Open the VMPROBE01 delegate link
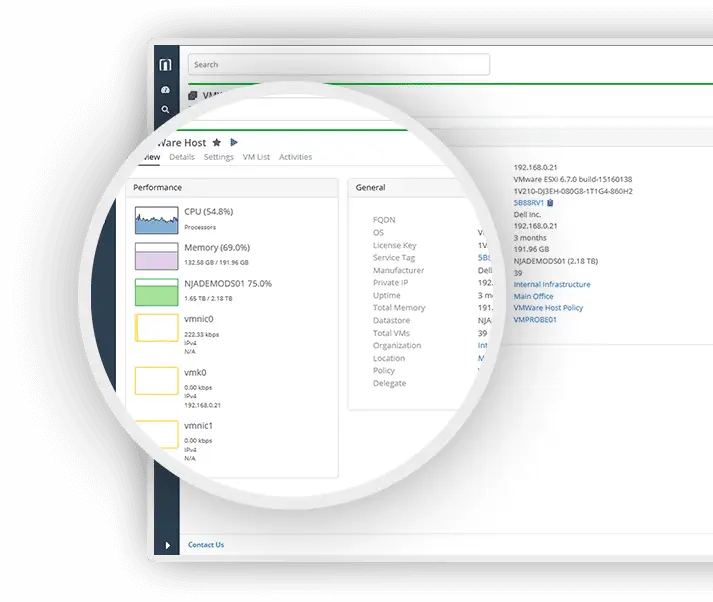 tap(535, 320)
